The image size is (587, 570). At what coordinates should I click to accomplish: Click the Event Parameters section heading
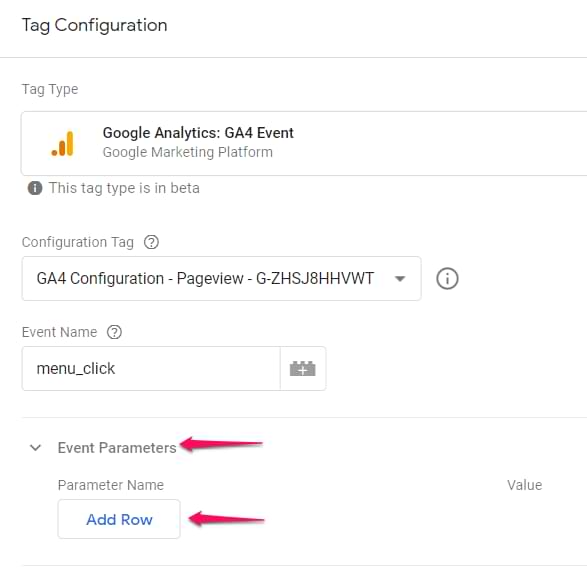tap(117, 448)
